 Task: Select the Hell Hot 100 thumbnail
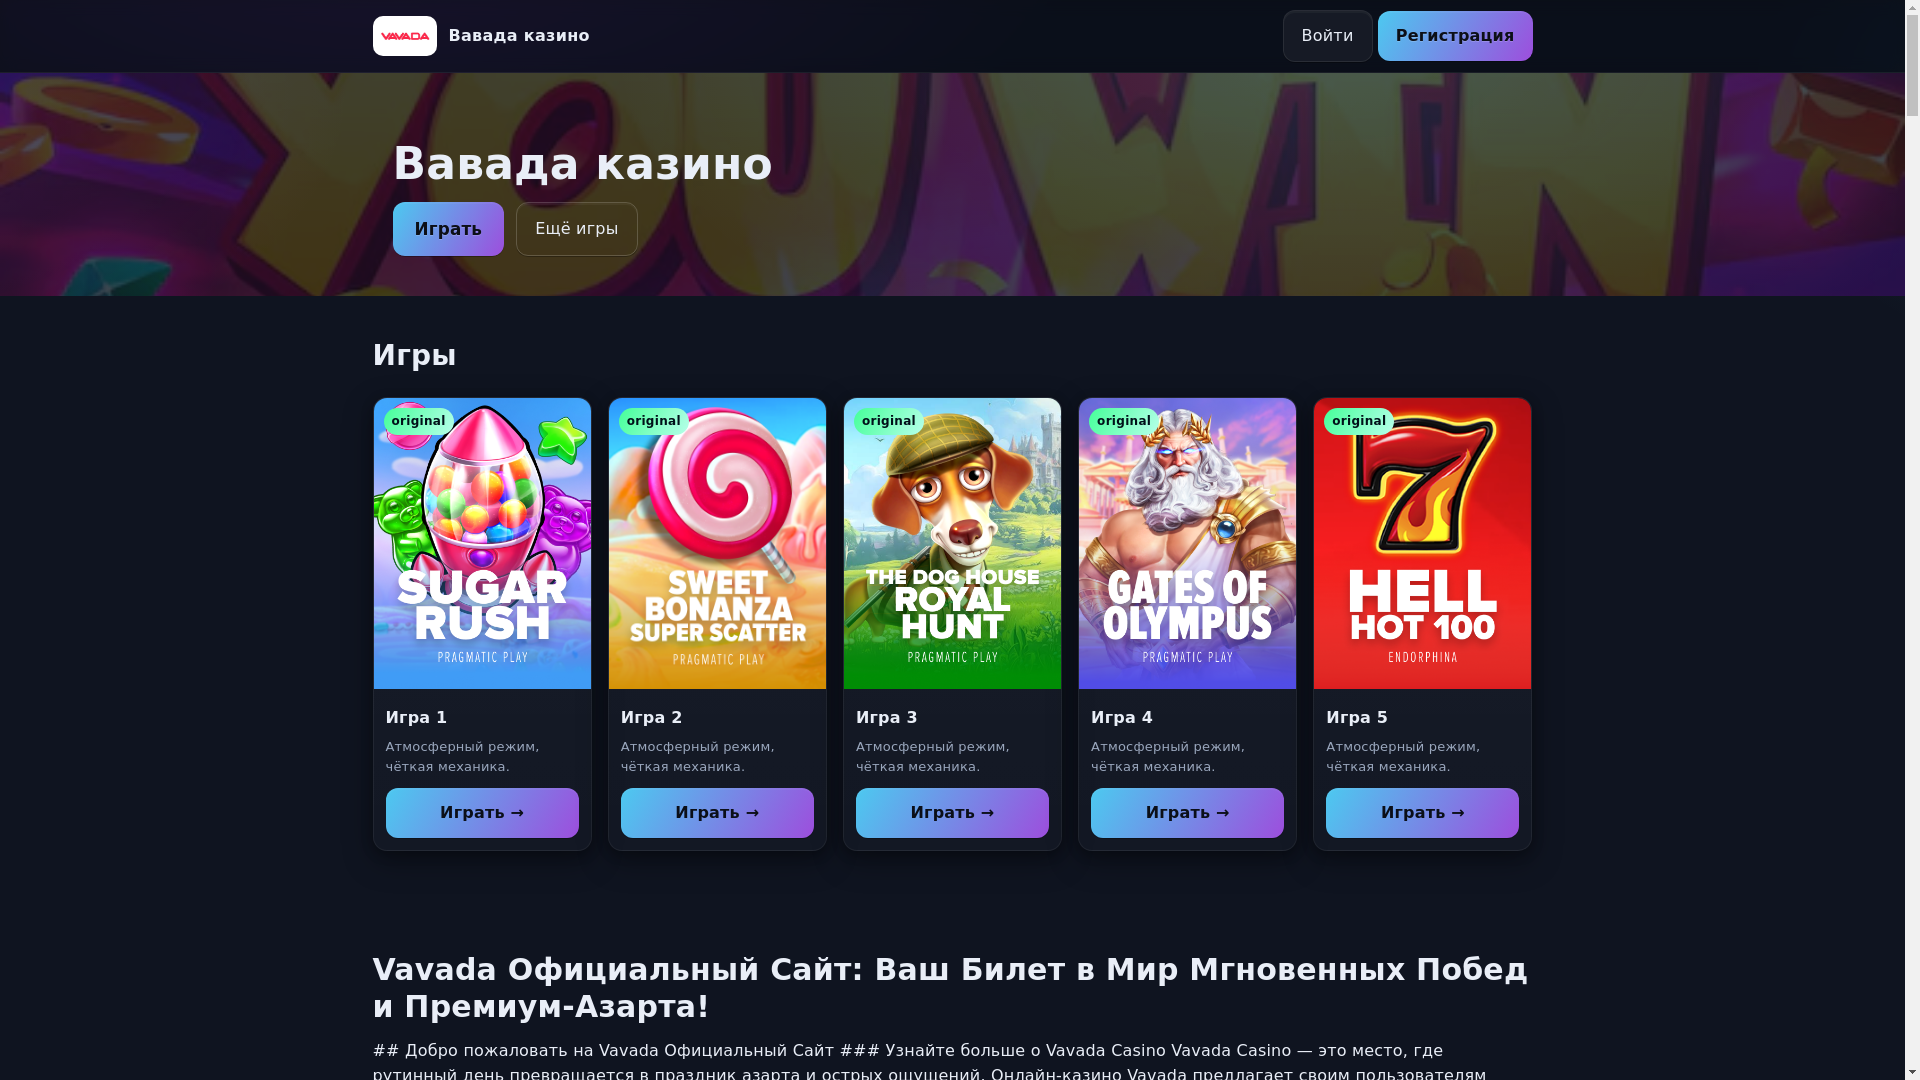(x=1422, y=544)
